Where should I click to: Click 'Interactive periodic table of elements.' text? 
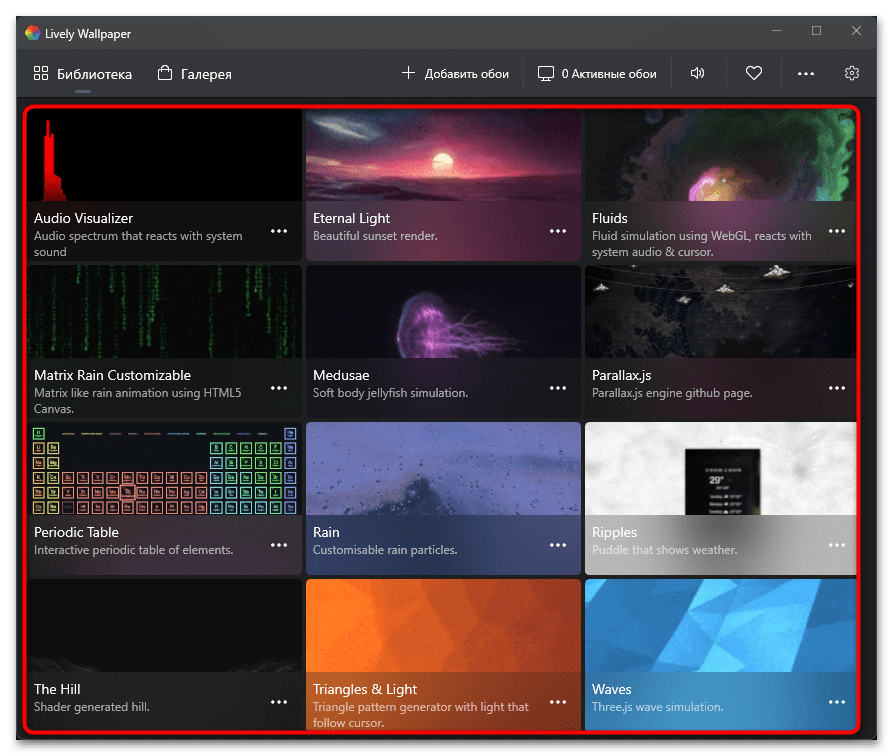point(133,550)
